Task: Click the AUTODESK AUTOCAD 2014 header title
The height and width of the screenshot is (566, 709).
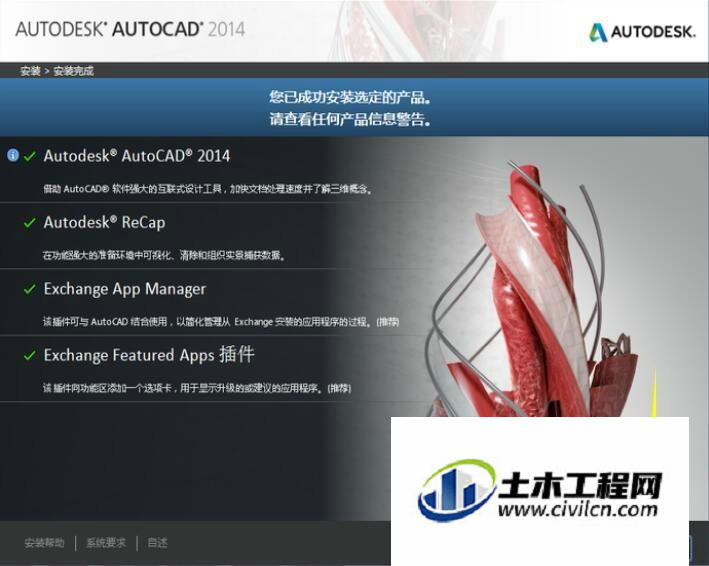Action: coord(130,29)
